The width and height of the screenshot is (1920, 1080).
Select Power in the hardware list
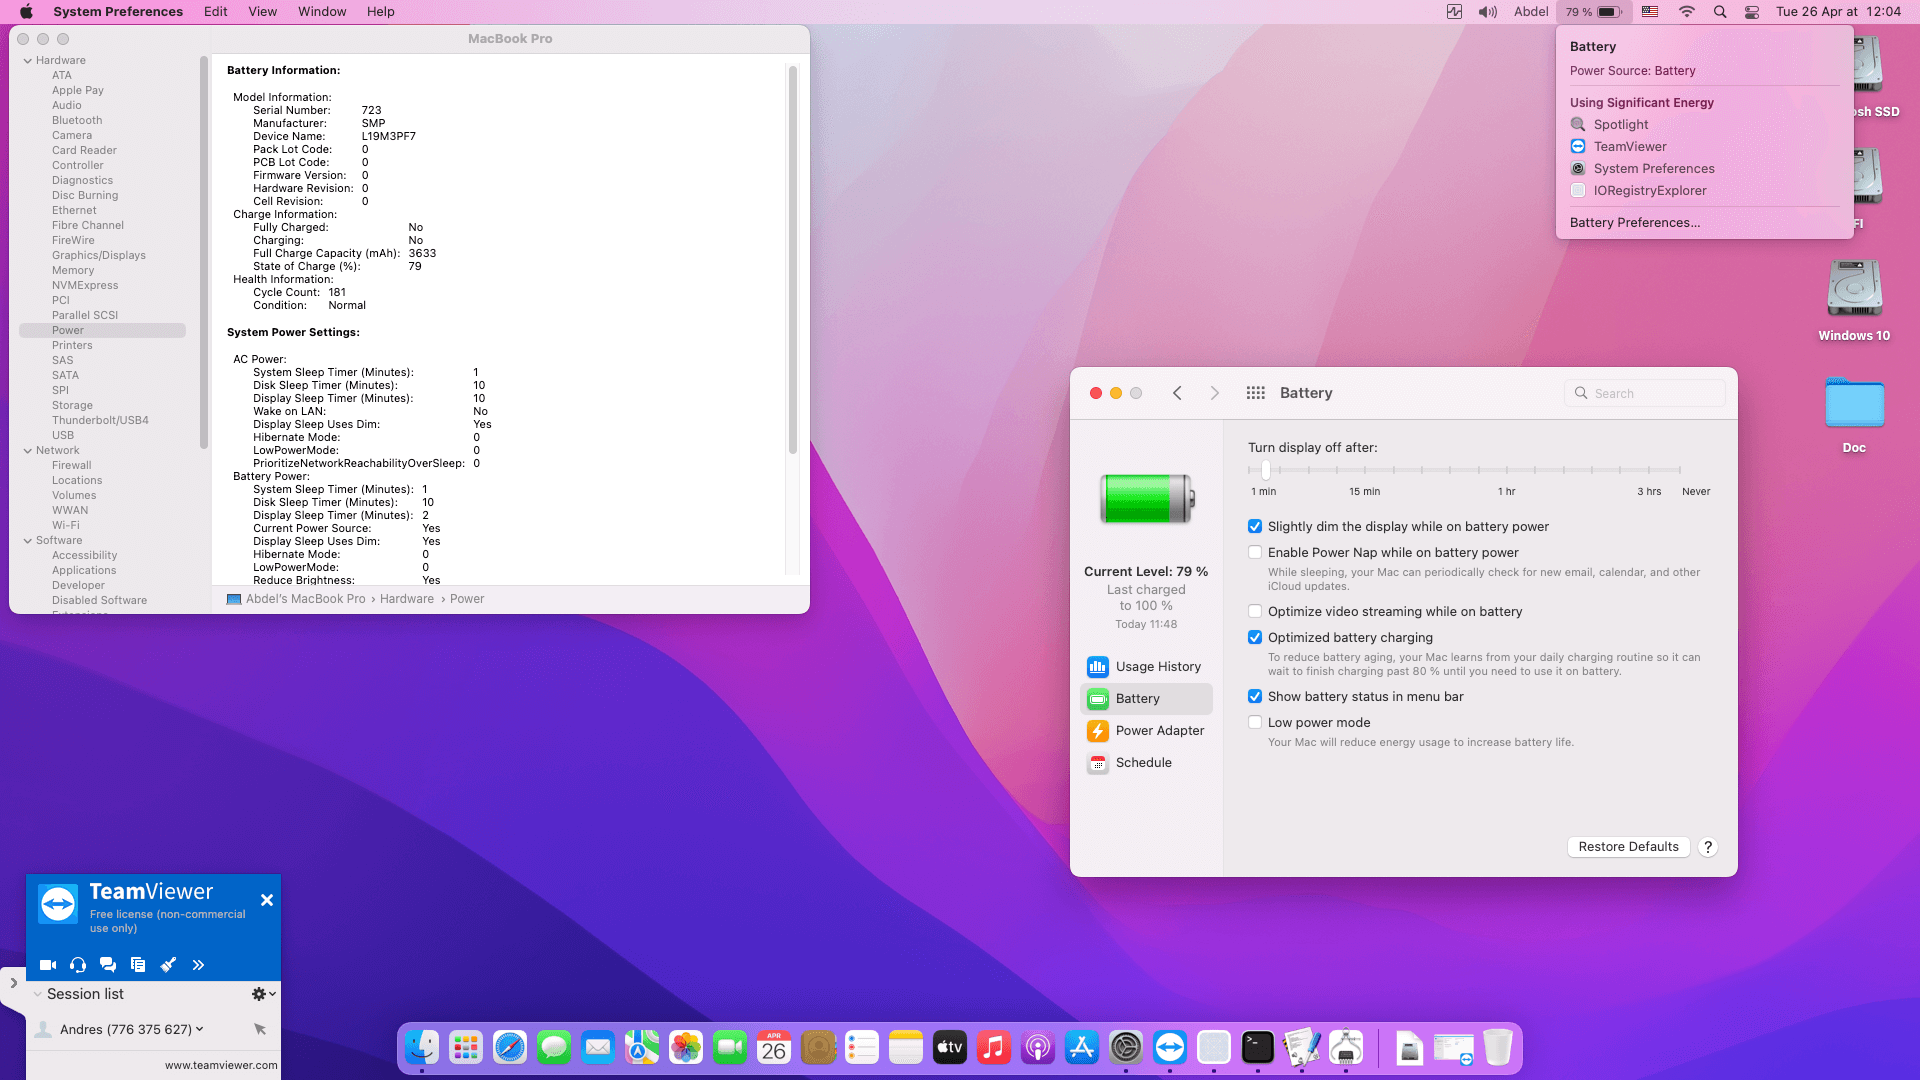(x=102, y=331)
